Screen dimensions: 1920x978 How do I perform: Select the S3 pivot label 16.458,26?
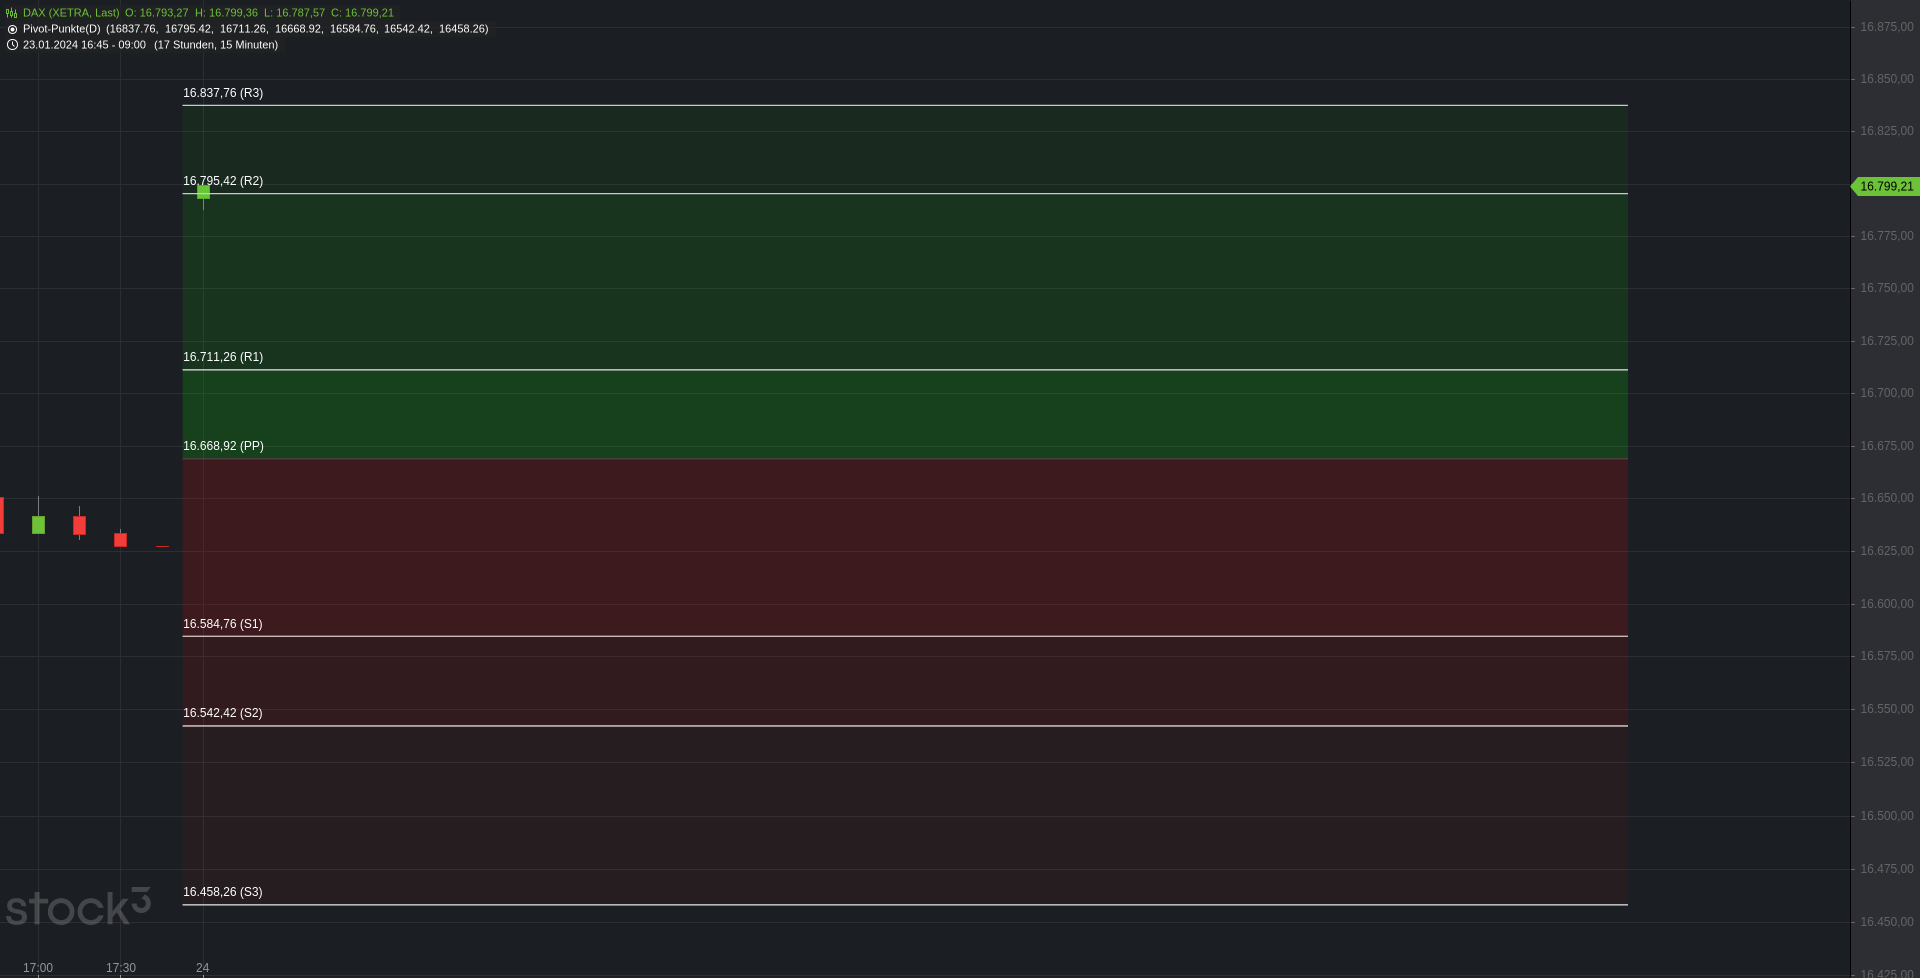tap(223, 892)
